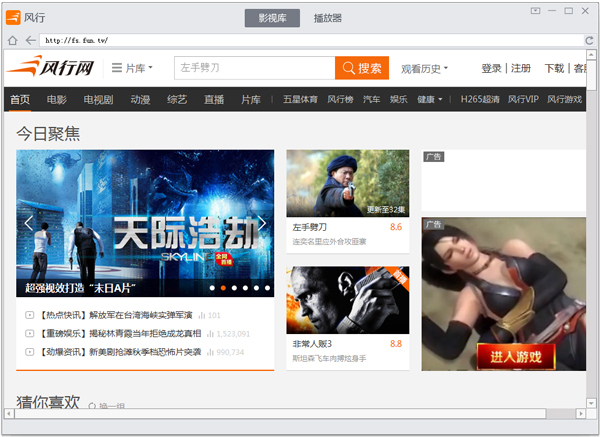The image size is (600, 437).
Task: Go back with the back arrow icon
Action: [x=31, y=40]
